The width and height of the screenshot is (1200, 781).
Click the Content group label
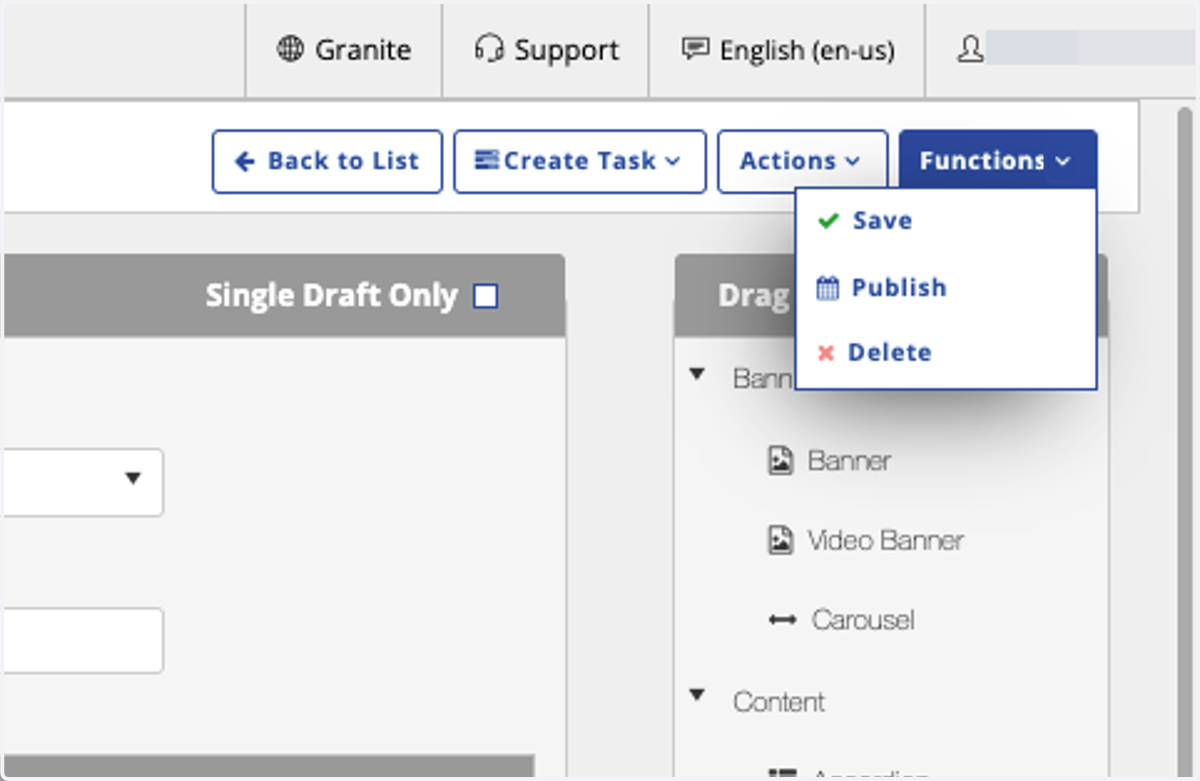[779, 702]
